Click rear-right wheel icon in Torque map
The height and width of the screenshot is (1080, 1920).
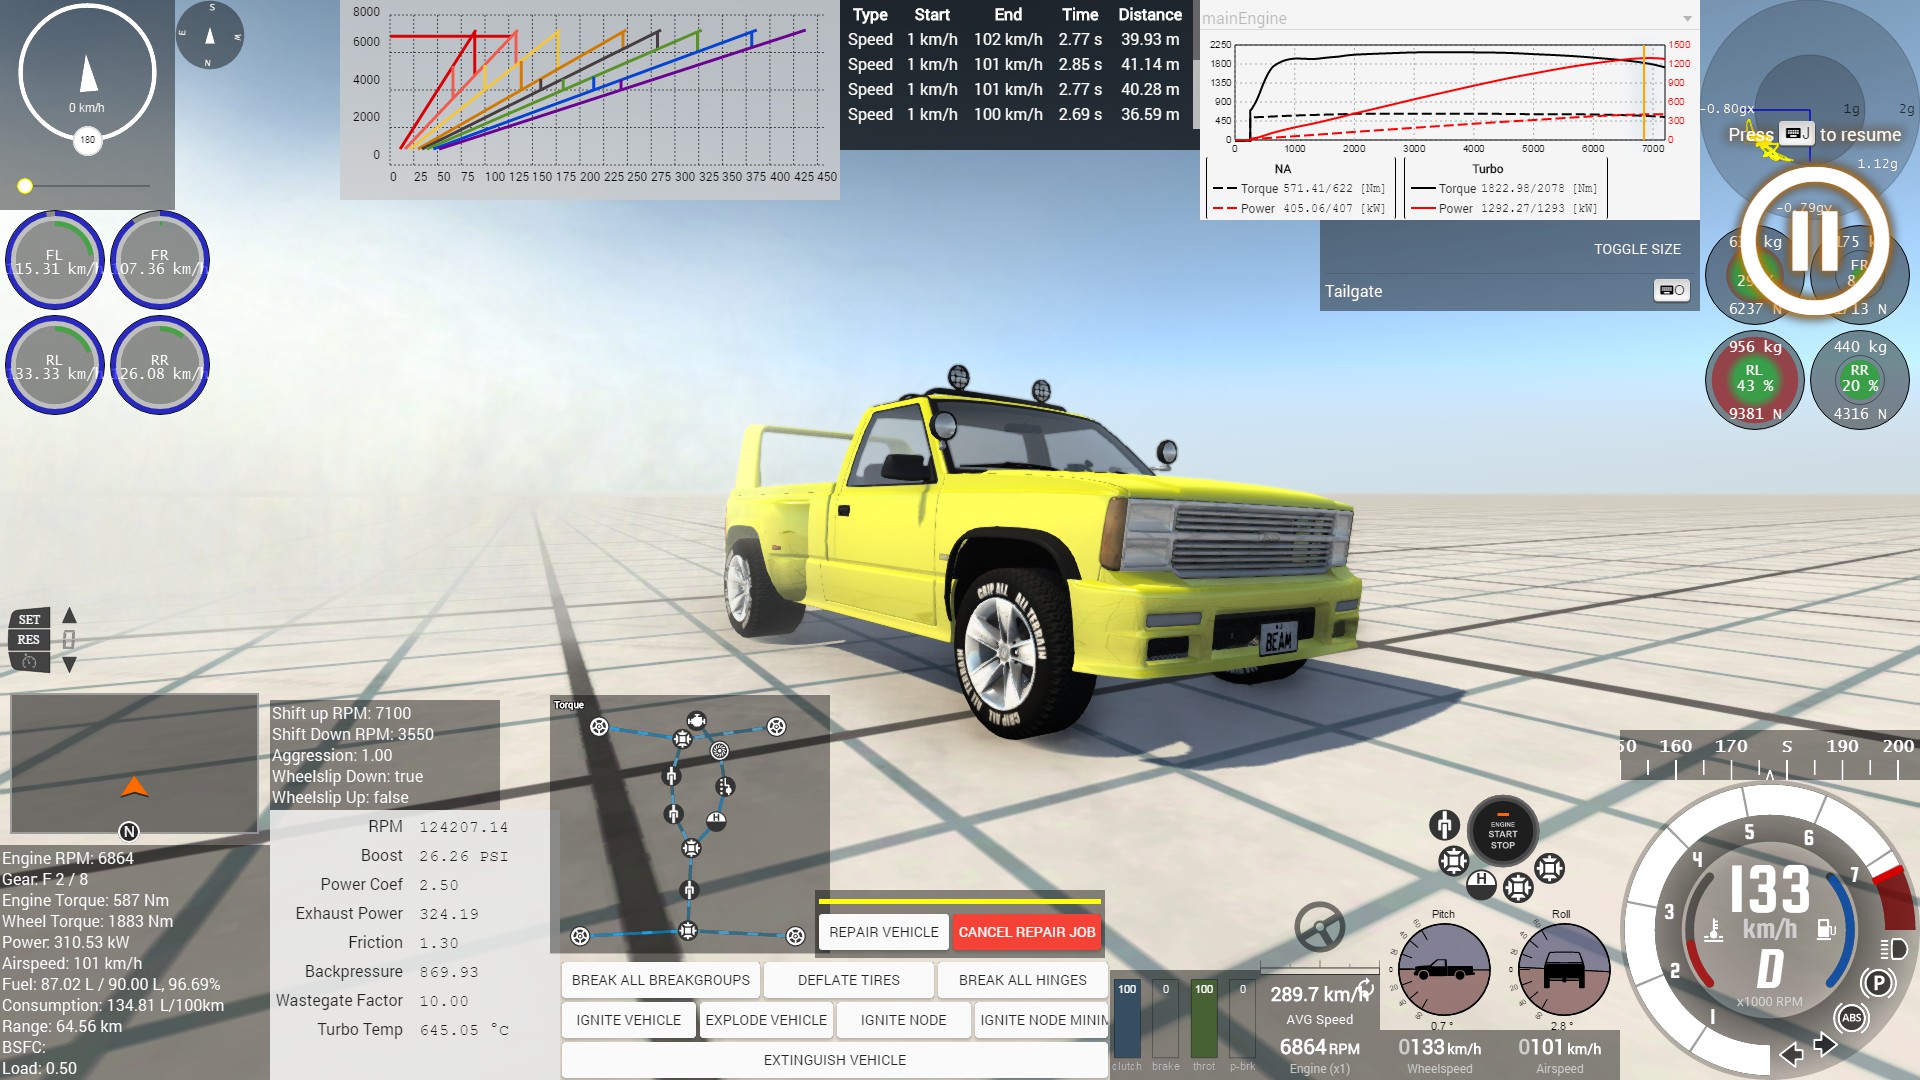pos(795,936)
